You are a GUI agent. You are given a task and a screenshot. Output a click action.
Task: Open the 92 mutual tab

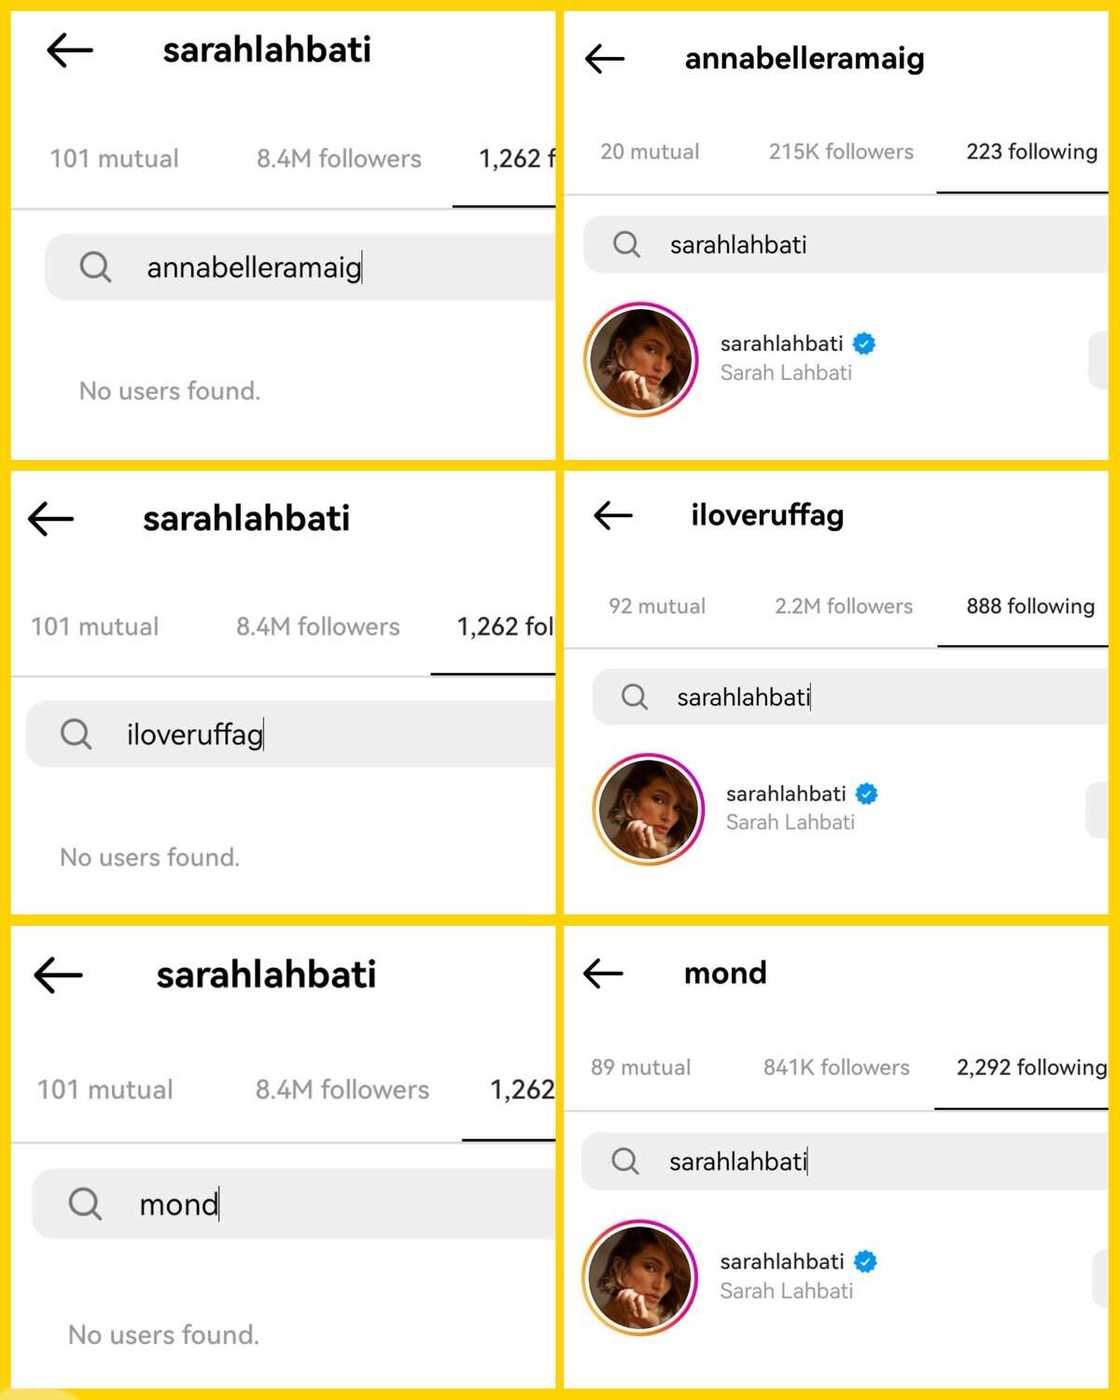pyautogui.click(x=656, y=606)
